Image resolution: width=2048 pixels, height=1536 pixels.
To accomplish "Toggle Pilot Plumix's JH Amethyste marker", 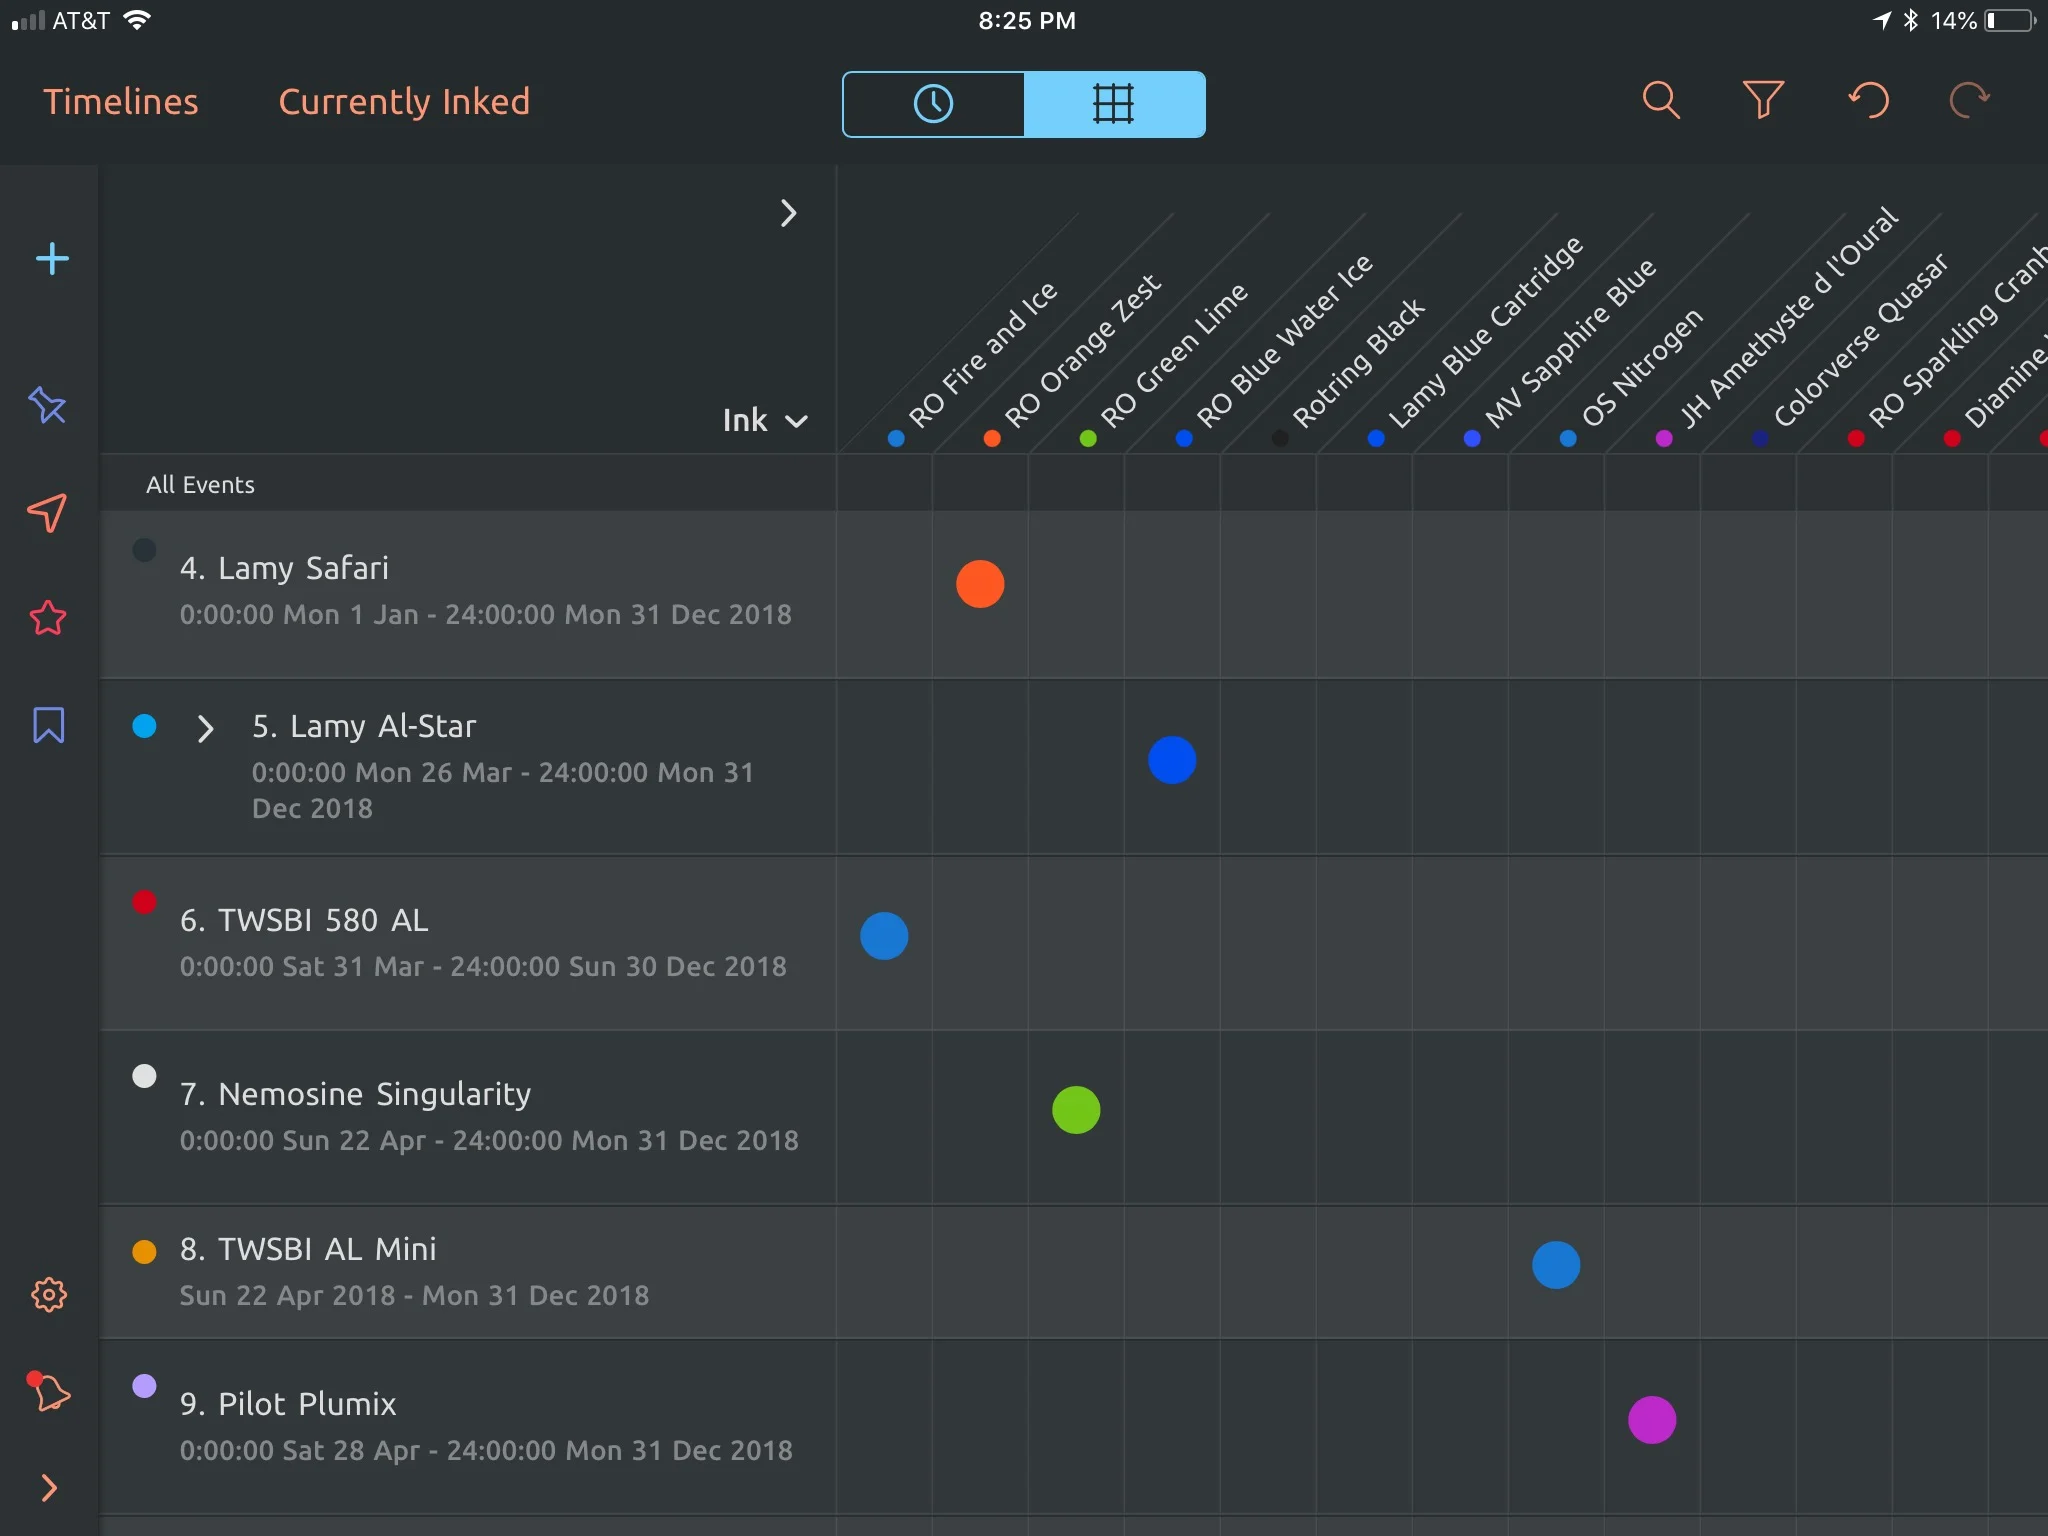I will click(x=1652, y=1420).
